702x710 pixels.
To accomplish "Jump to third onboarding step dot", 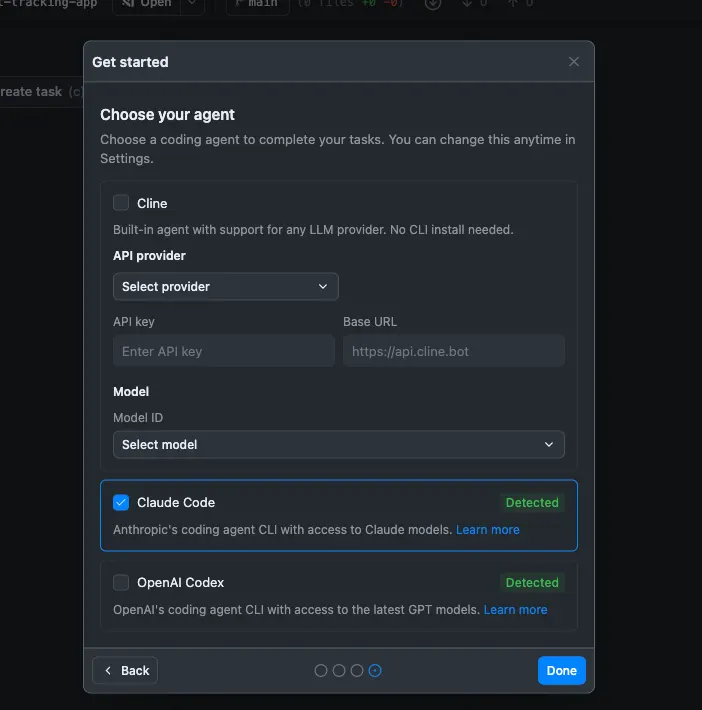I will (357, 671).
